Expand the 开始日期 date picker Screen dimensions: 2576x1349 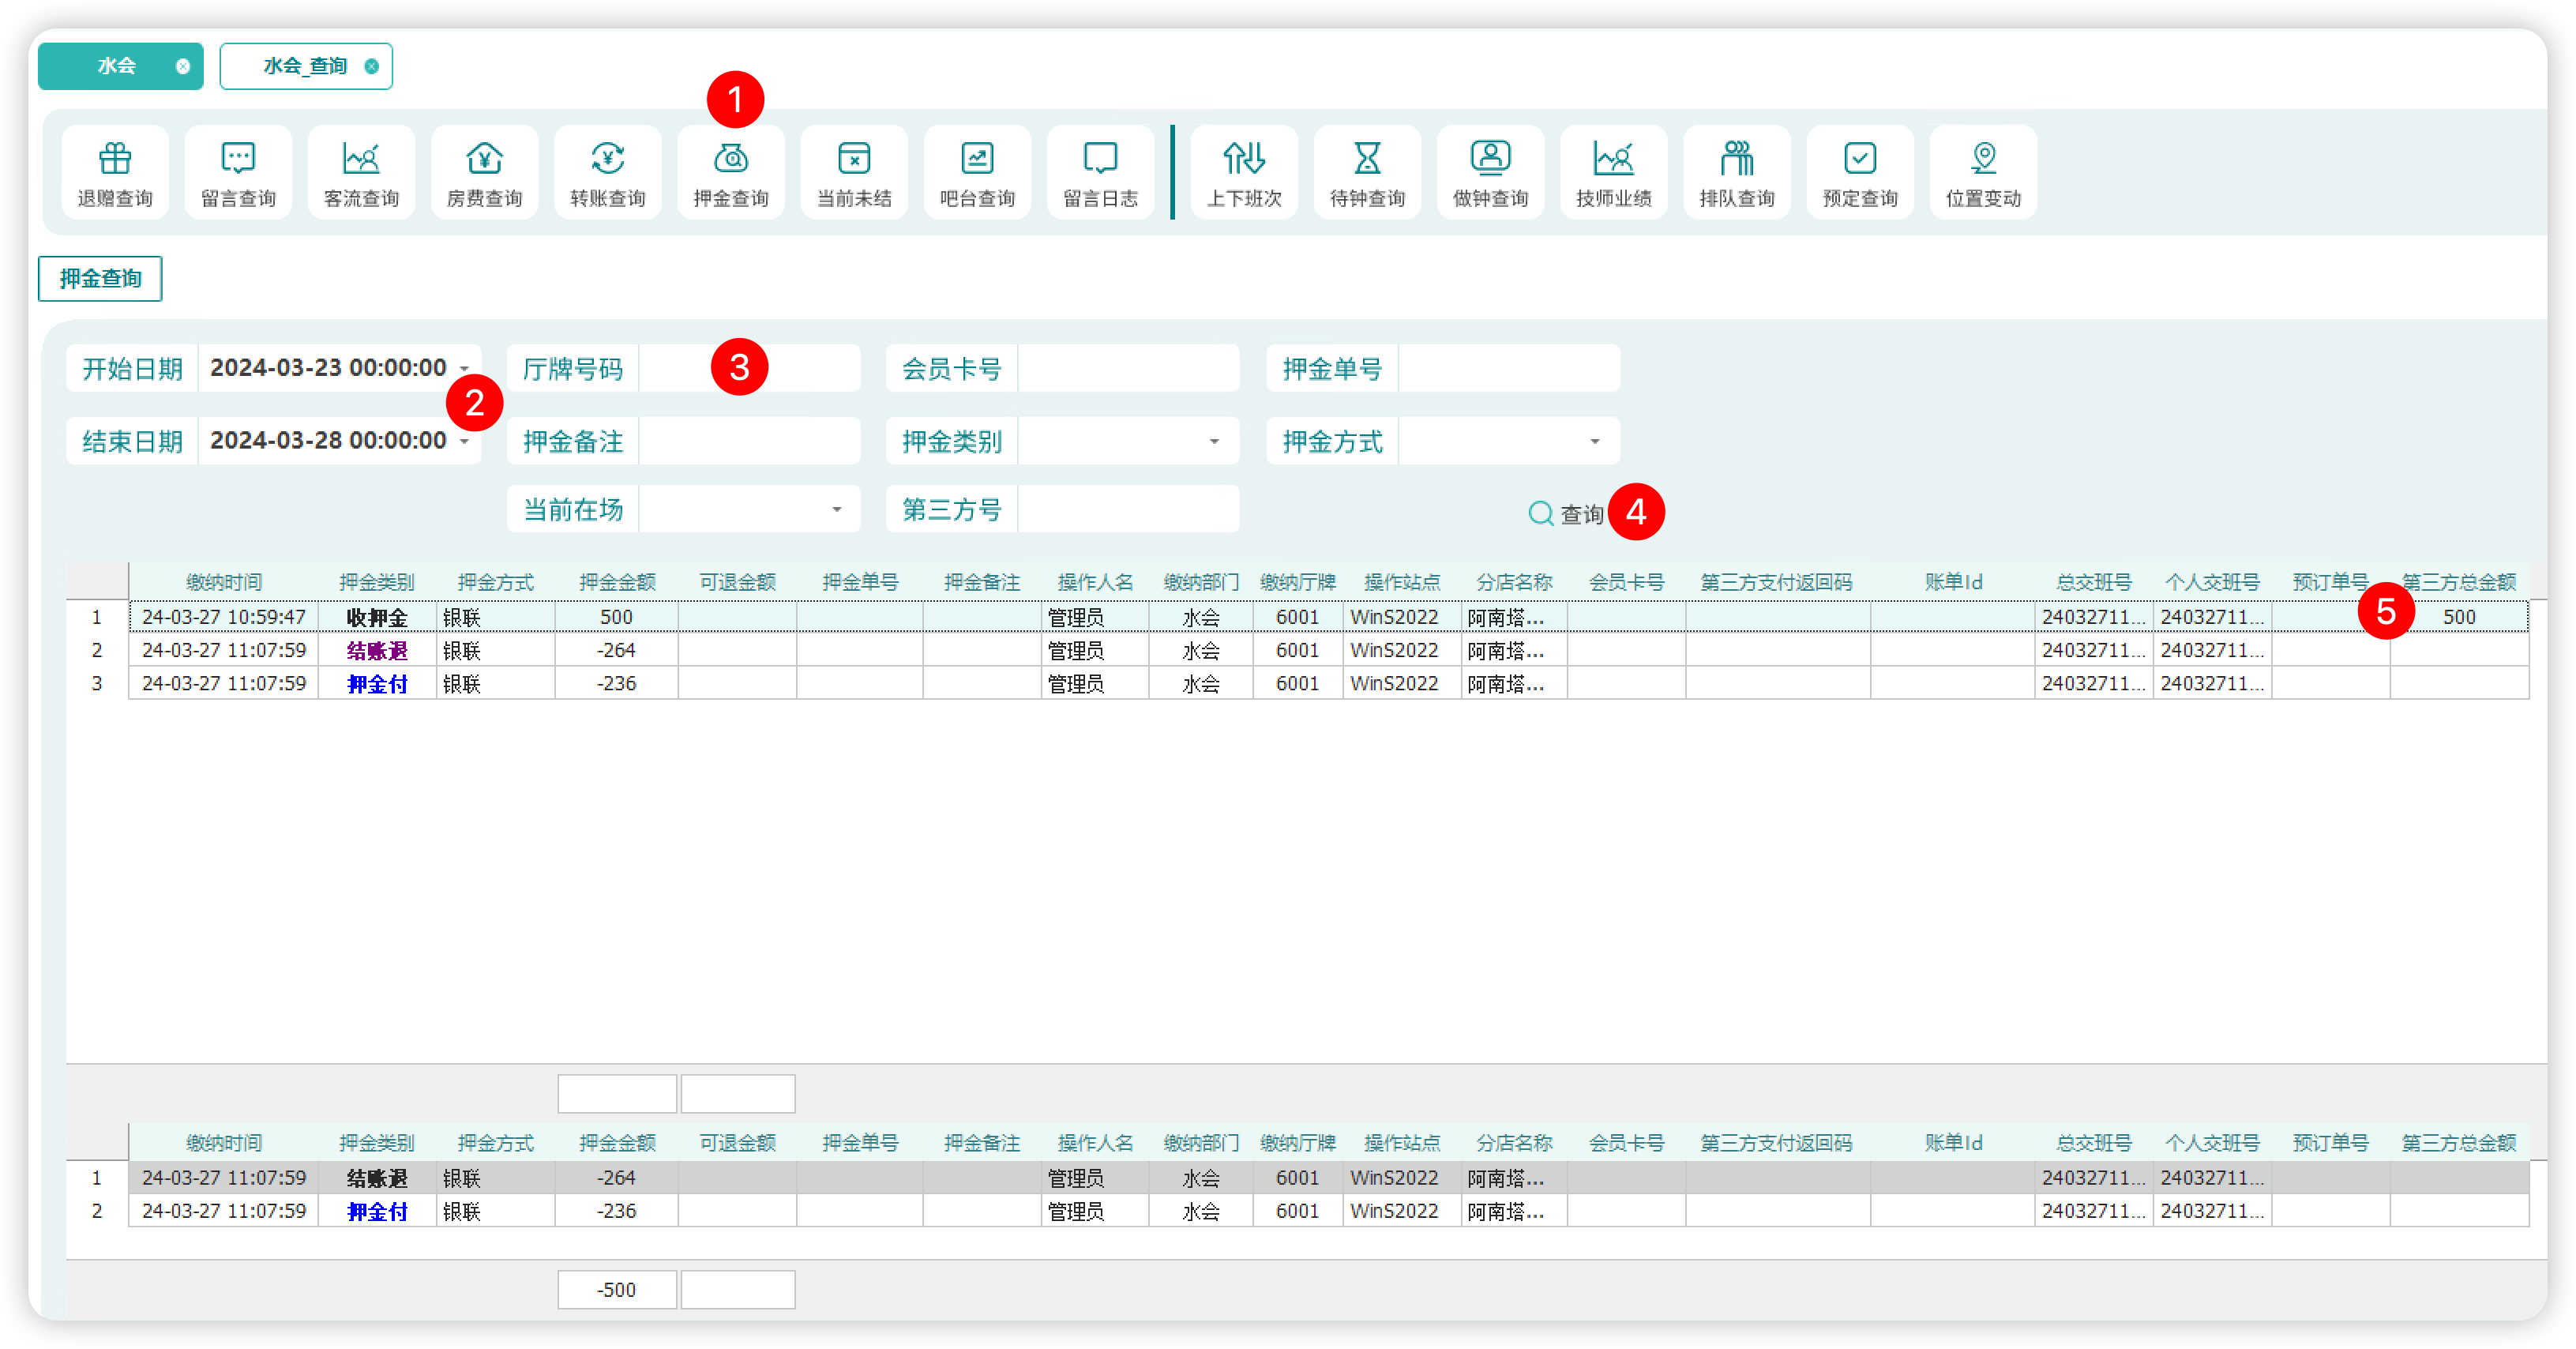click(464, 369)
